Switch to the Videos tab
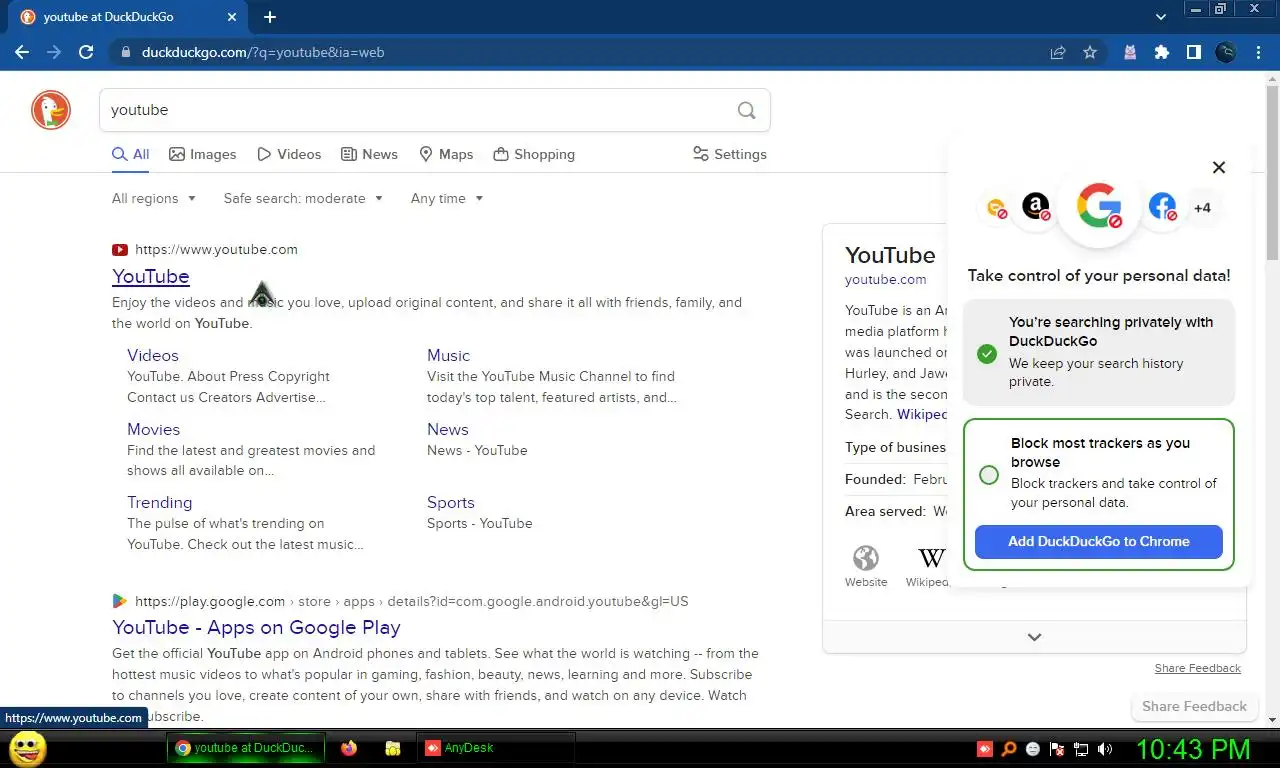Viewport: 1280px width, 768px height. coord(289,154)
